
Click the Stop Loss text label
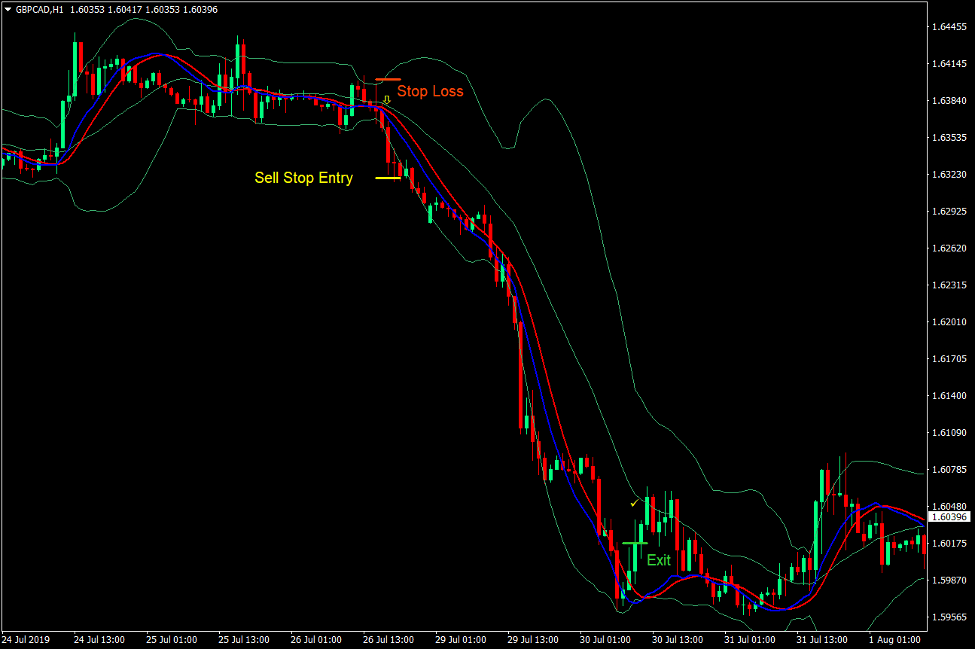pos(430,91)
